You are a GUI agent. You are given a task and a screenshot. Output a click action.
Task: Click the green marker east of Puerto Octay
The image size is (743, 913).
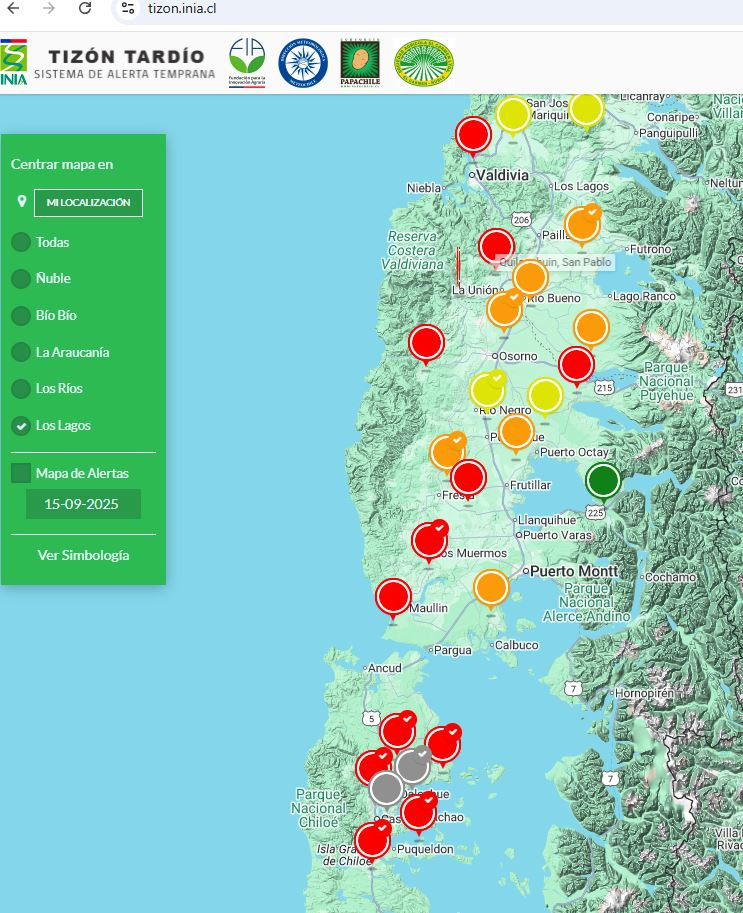(602, 481)
